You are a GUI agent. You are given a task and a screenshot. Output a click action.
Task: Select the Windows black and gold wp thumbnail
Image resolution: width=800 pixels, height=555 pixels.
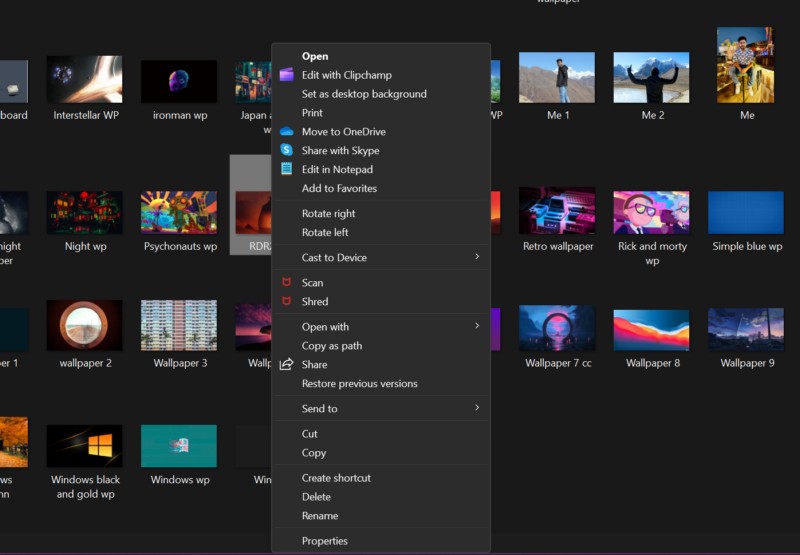tap(85, 446)
